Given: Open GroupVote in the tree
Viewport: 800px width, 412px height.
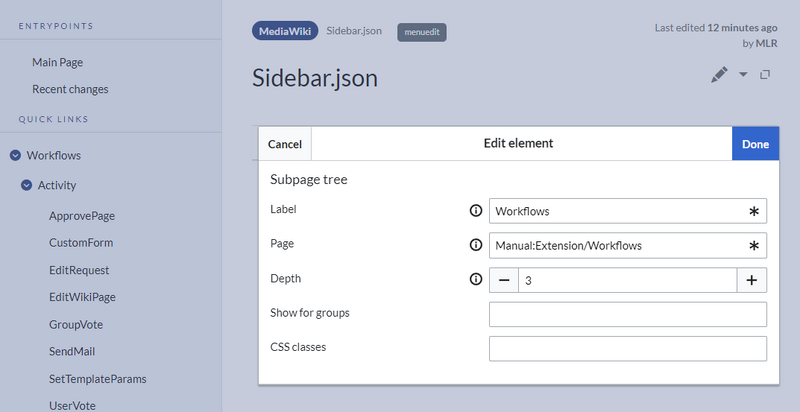Looking at the screenshot, I should (x=76, y=325).
